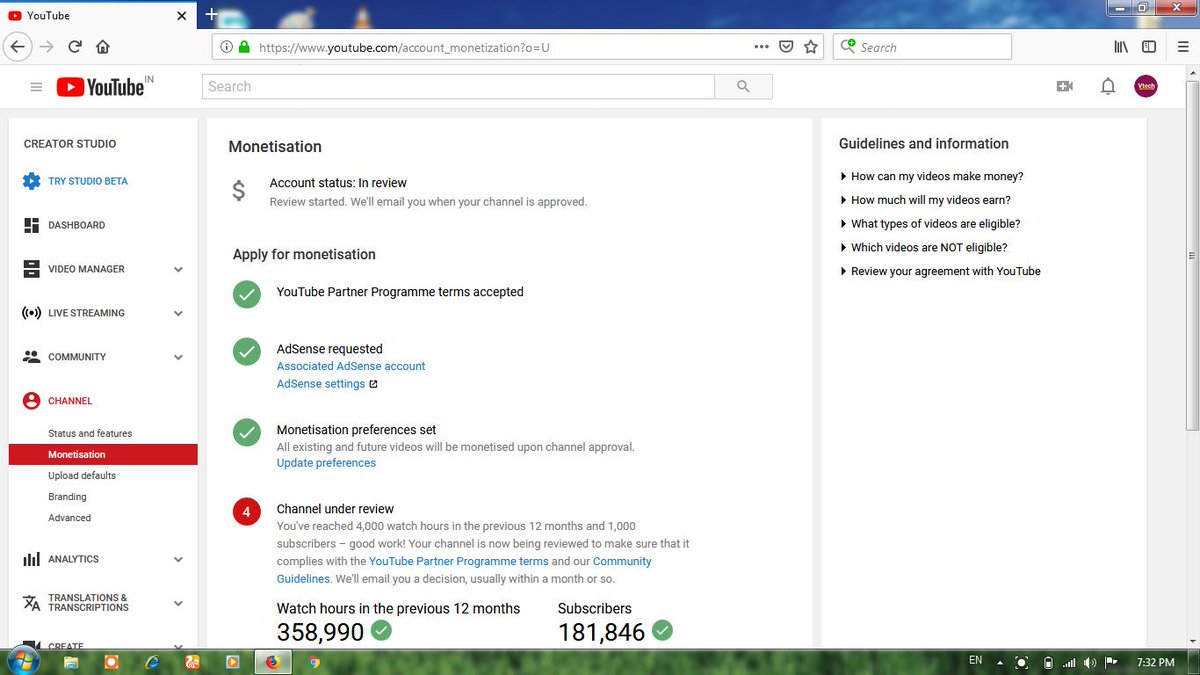Click the Update preferences link
The image size is (1200, 675).
[326, 463]
